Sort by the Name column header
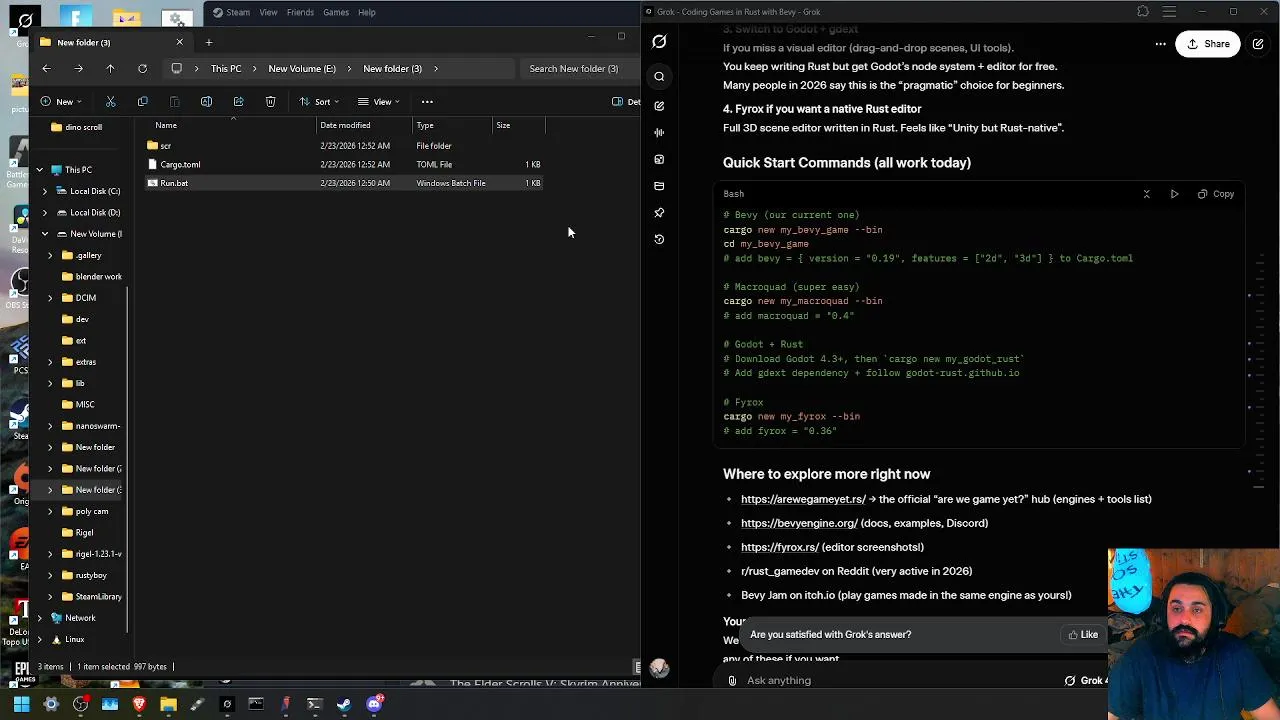 (x=166, y=126)
